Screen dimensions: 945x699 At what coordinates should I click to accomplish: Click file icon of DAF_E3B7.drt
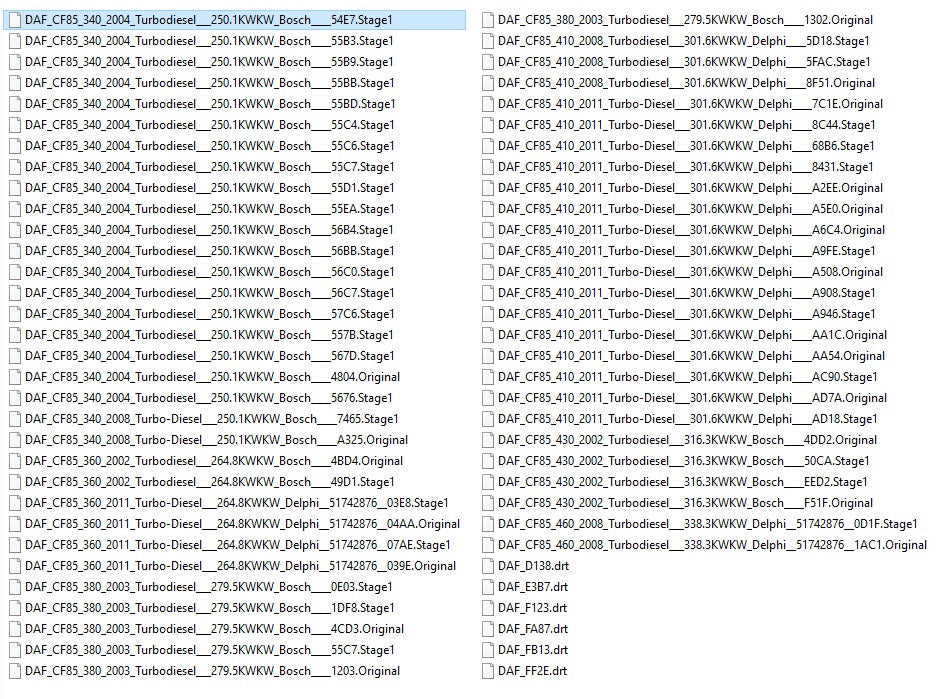(x=488, y=587)
